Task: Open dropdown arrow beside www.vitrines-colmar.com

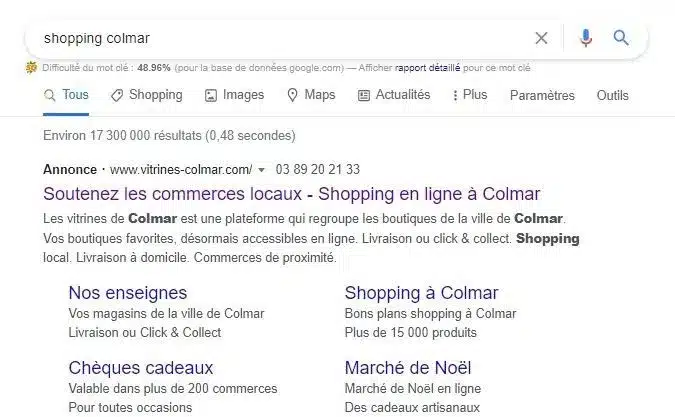Action: coord(262,170)
